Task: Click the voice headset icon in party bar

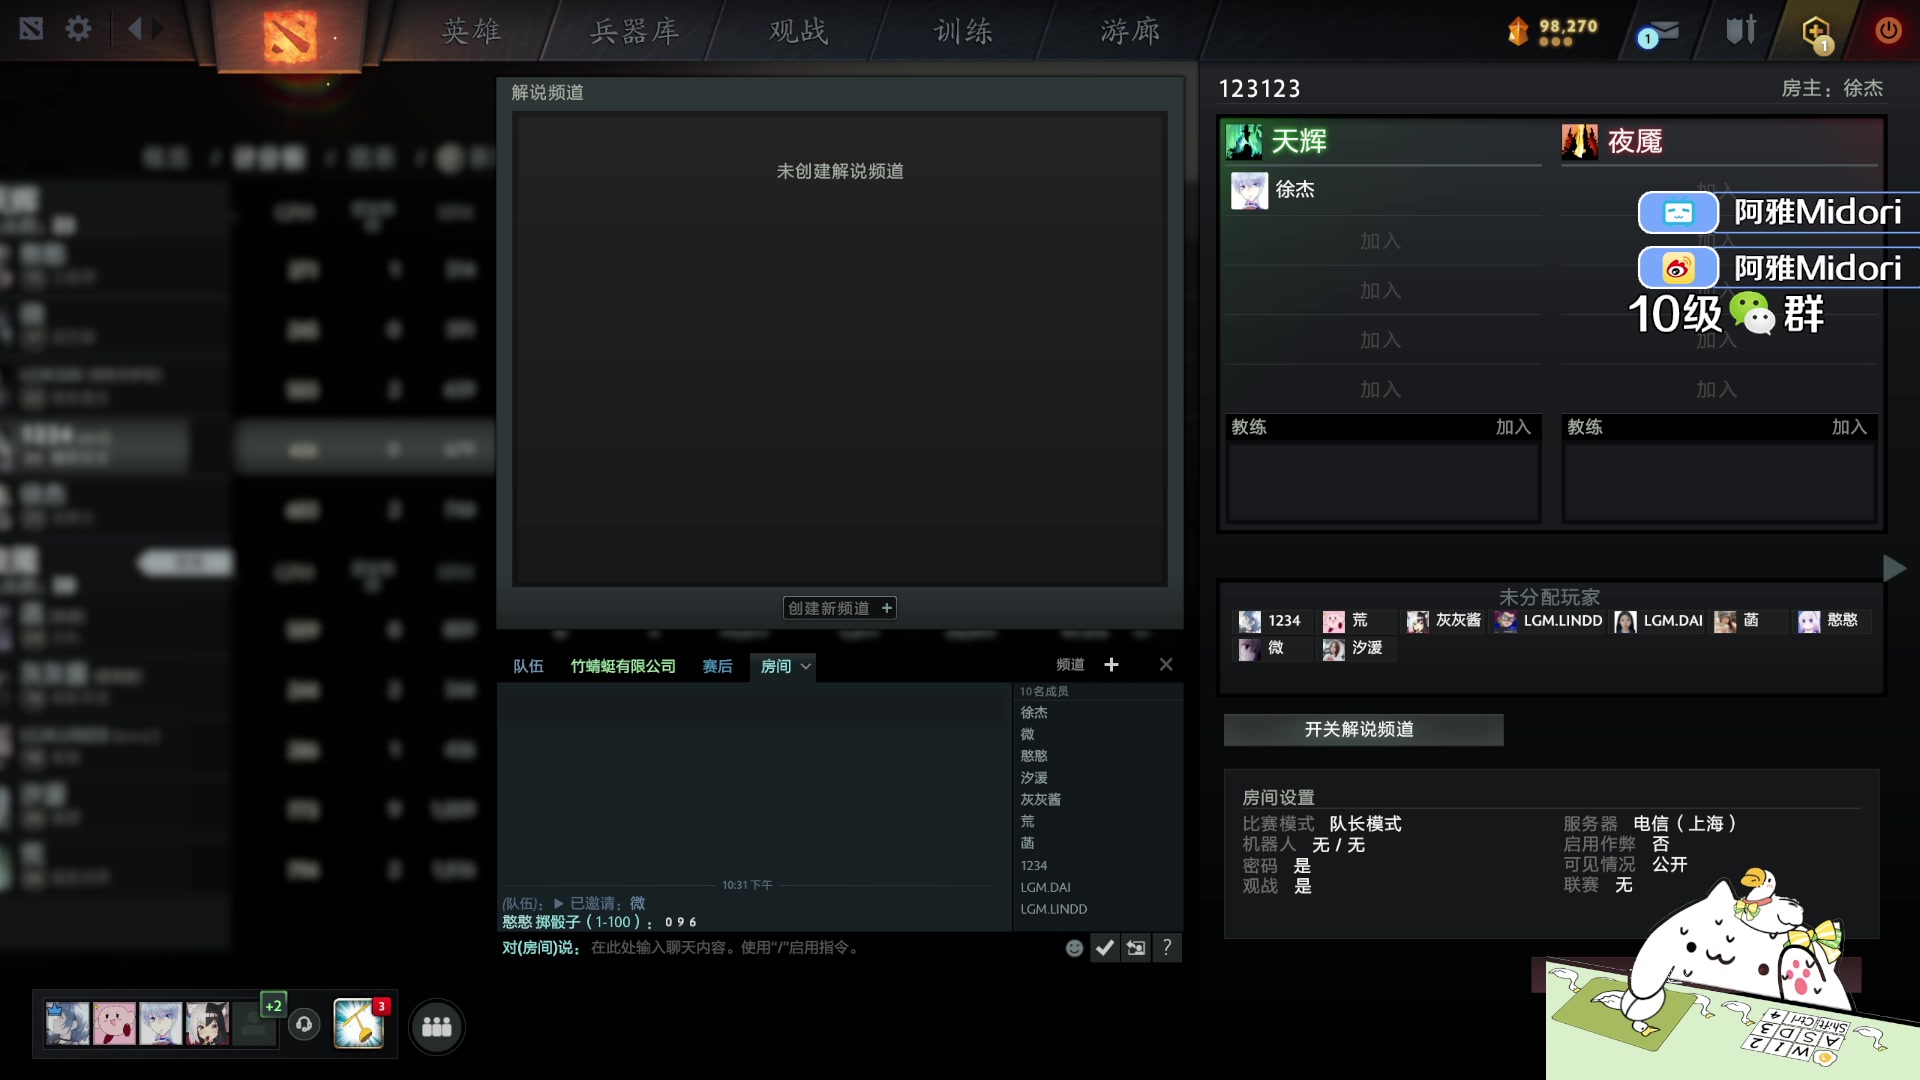Action: 304,1024
